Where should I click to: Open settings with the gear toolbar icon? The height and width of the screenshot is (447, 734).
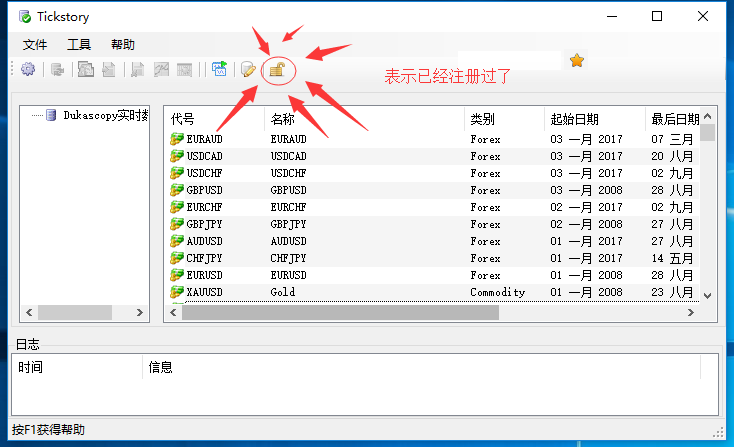tap(28, 69)
